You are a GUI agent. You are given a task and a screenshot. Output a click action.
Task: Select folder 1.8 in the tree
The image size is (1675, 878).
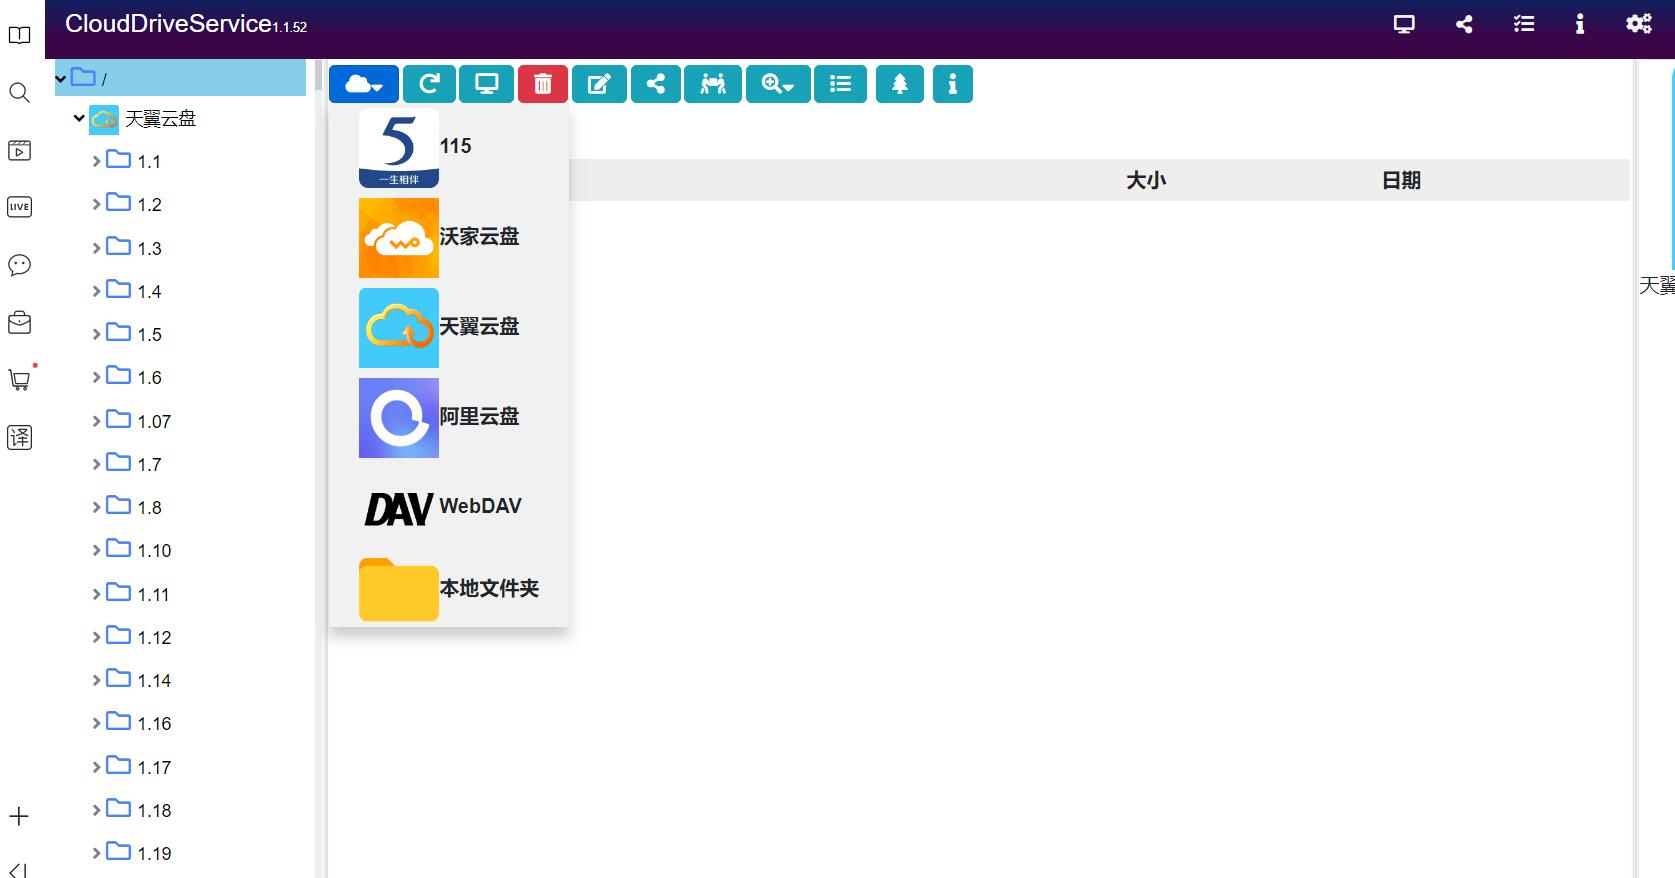click(x=135, y=507)
